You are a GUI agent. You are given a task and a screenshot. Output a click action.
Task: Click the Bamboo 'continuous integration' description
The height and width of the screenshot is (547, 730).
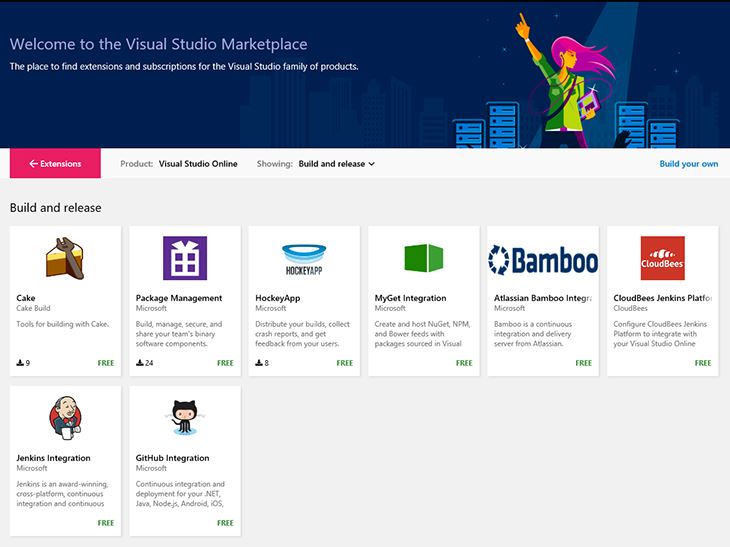pyautogui.click(x=533, y=334)
